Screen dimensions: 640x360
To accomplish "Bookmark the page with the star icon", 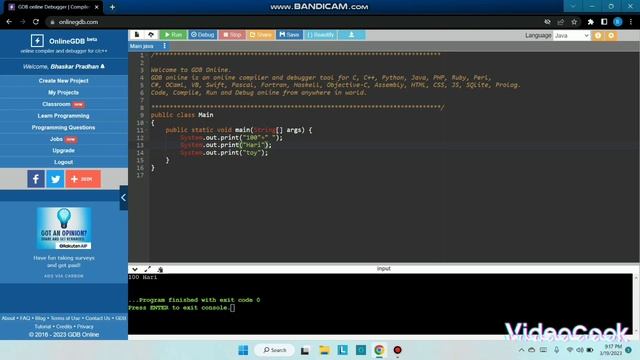I will pyautogui.click(x=574, y=22).
